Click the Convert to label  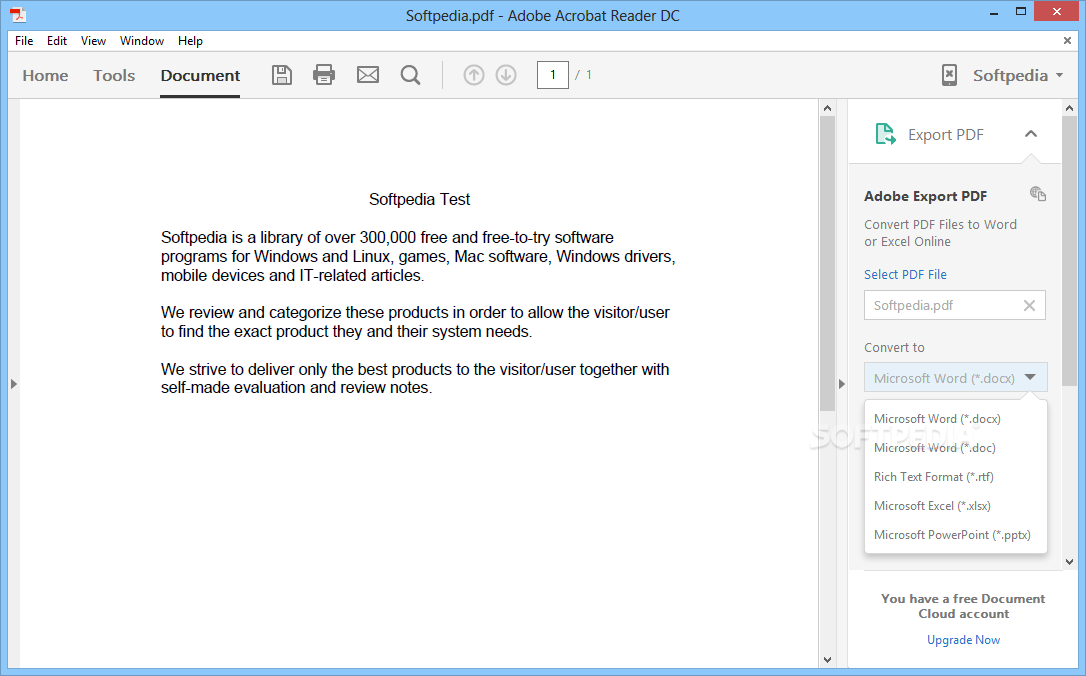(x=894, y=348)
